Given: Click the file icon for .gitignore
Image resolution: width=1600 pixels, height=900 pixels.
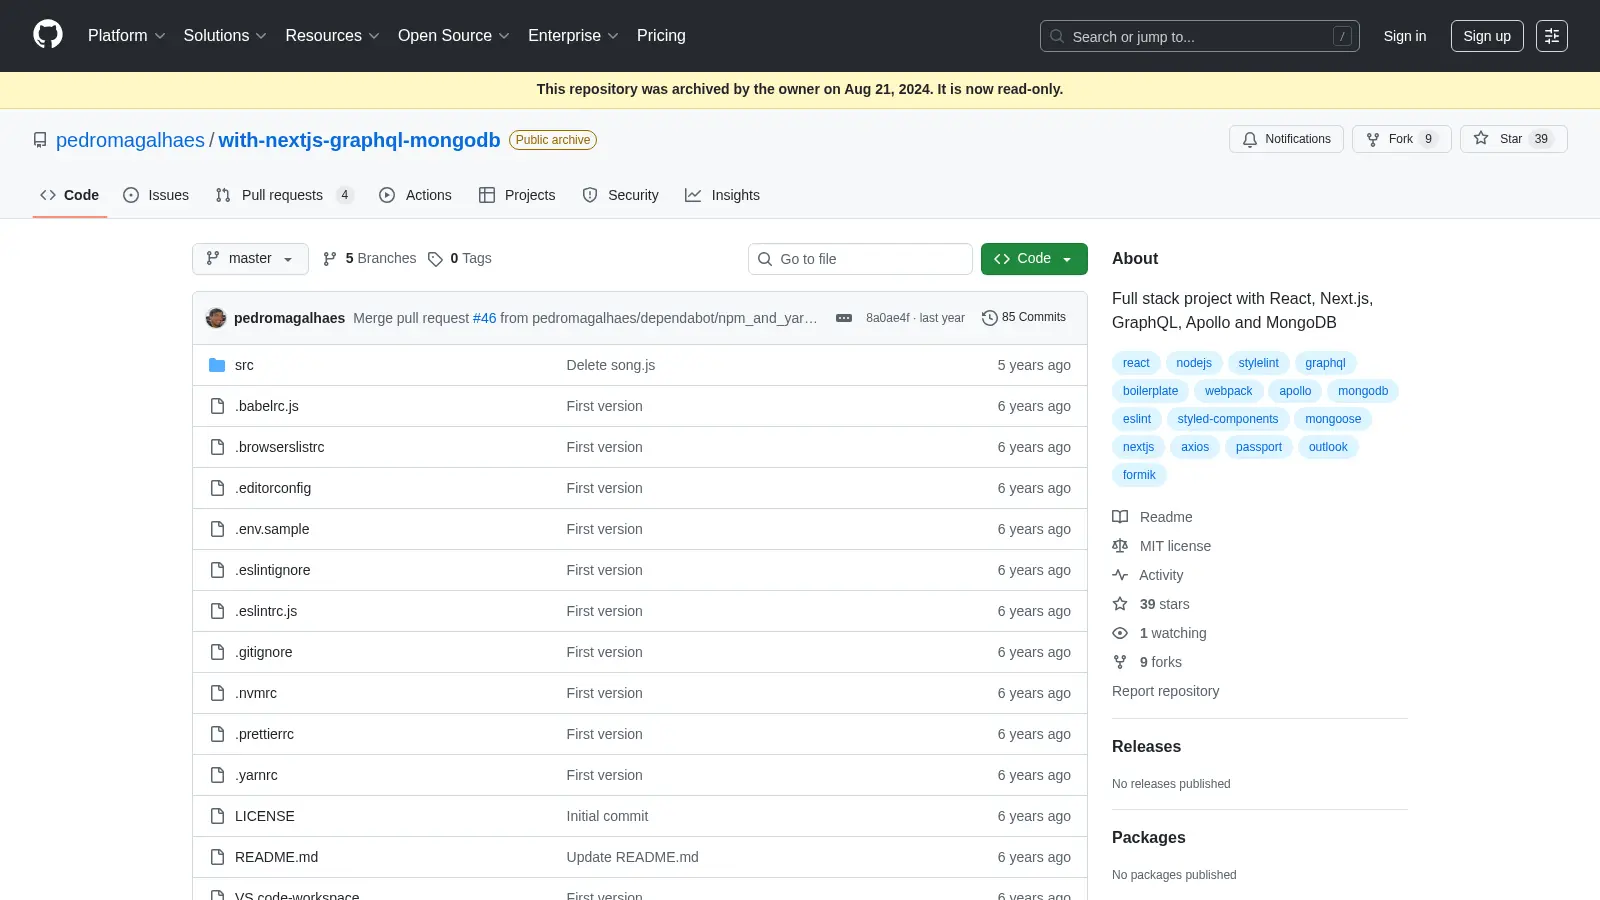Looking at the screenshot, I should 217,652.
